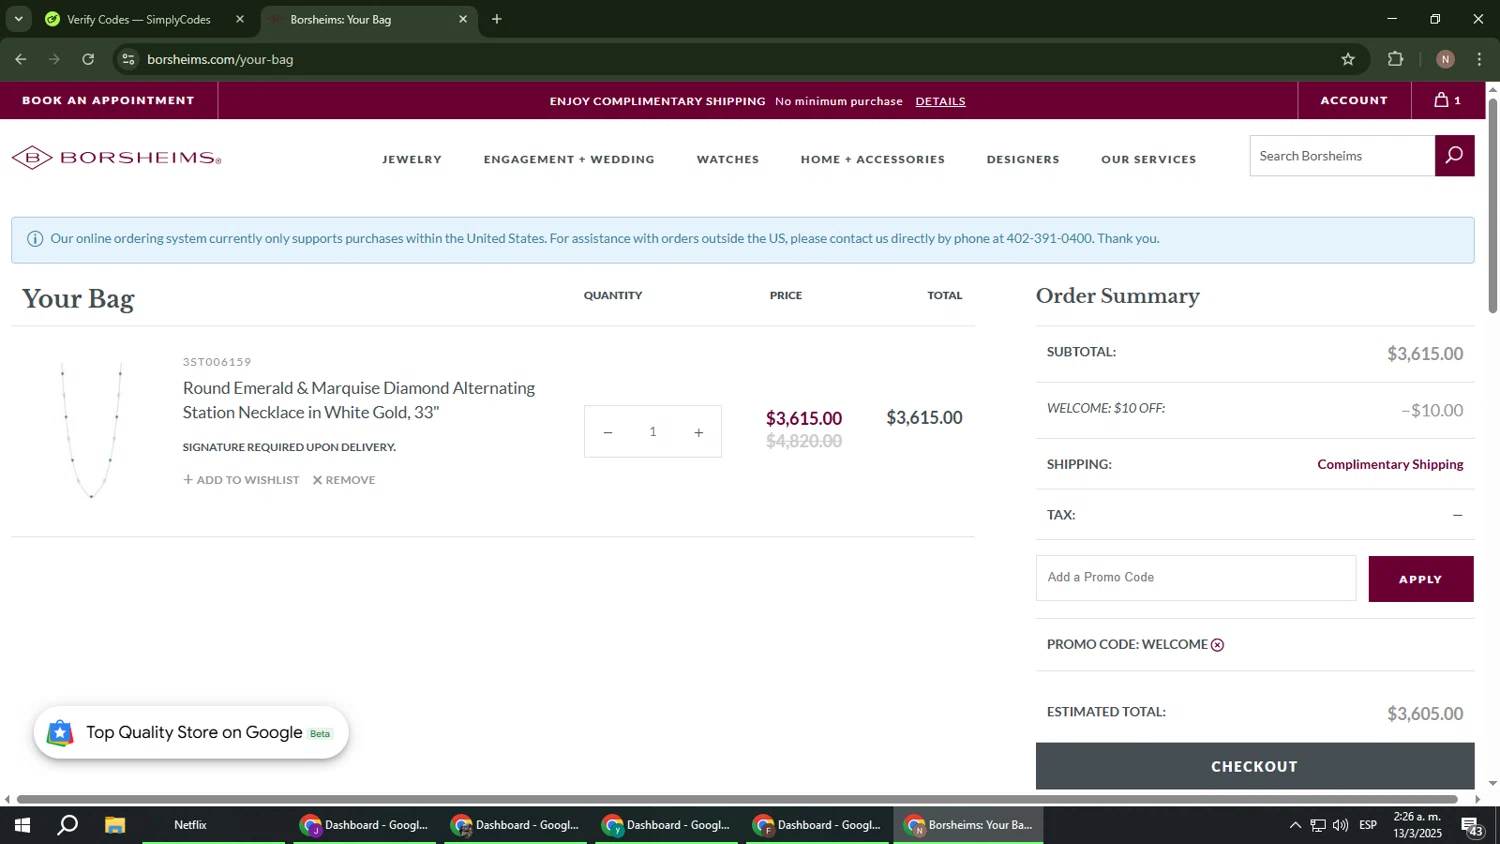Open network settings in system tray

click(x=1318, y=825)
